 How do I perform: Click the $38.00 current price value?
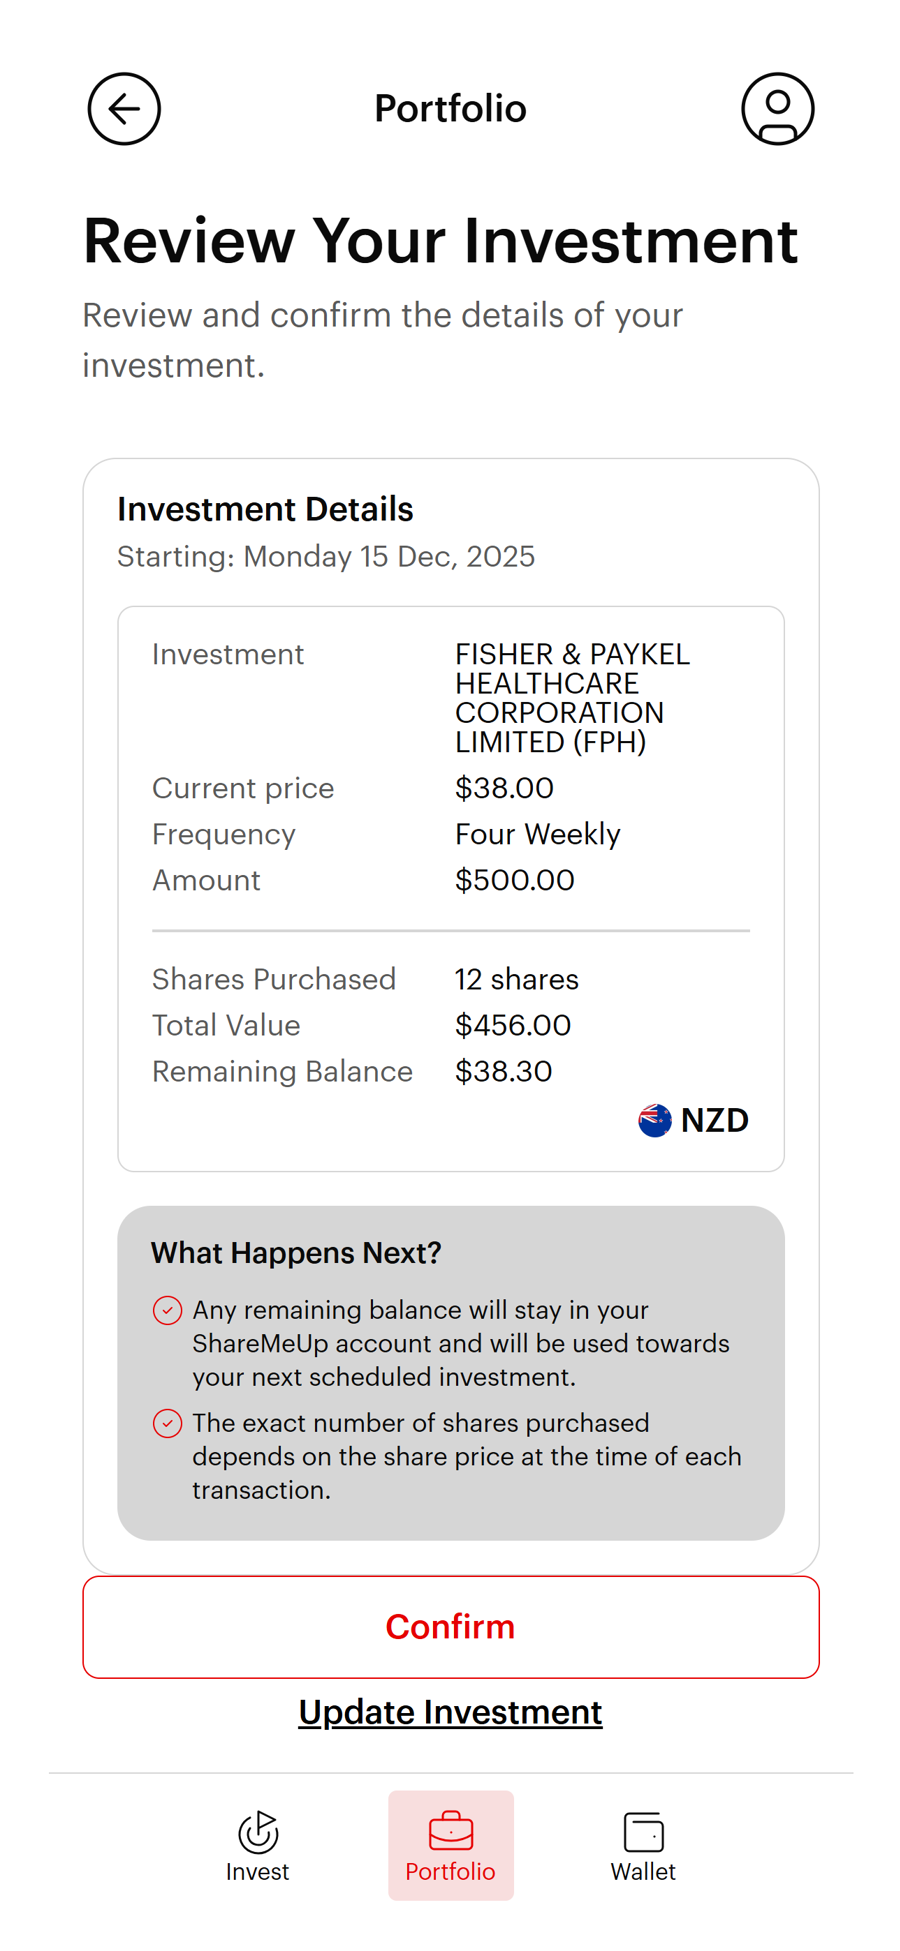tap(504, 788)
